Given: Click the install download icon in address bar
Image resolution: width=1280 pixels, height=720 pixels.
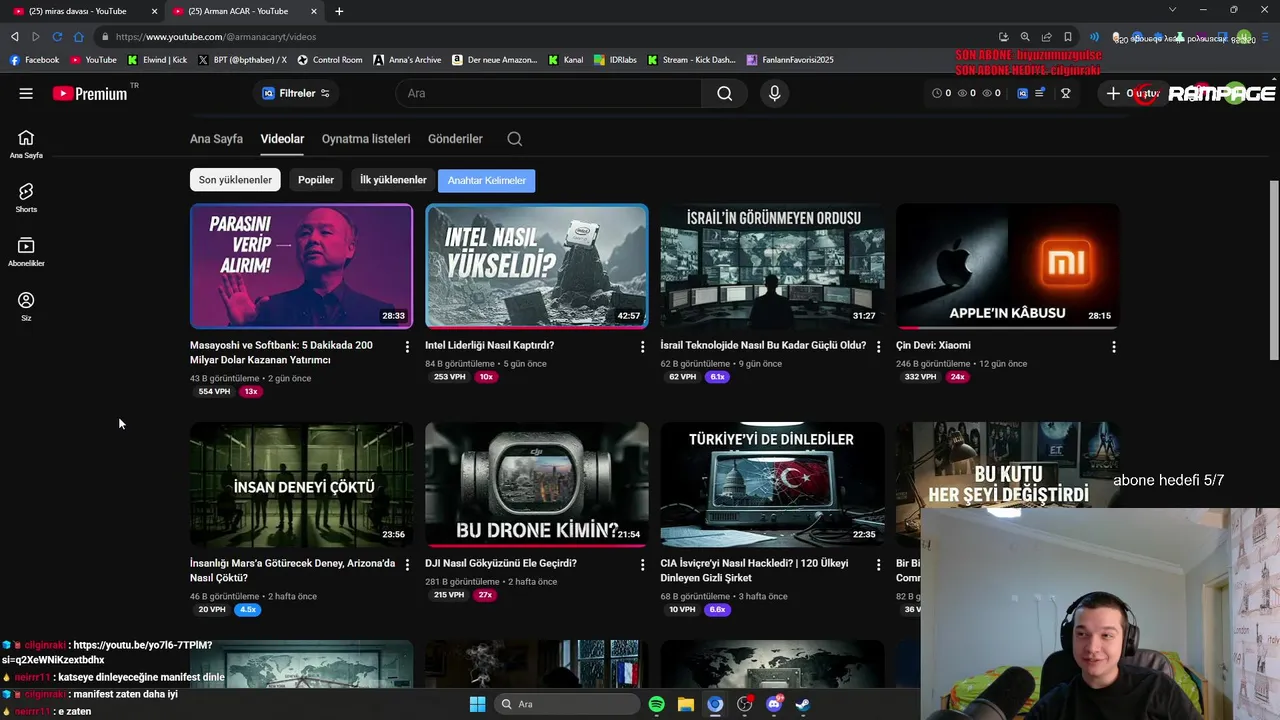Looking at the screenshot, I should pos(1004,37).
